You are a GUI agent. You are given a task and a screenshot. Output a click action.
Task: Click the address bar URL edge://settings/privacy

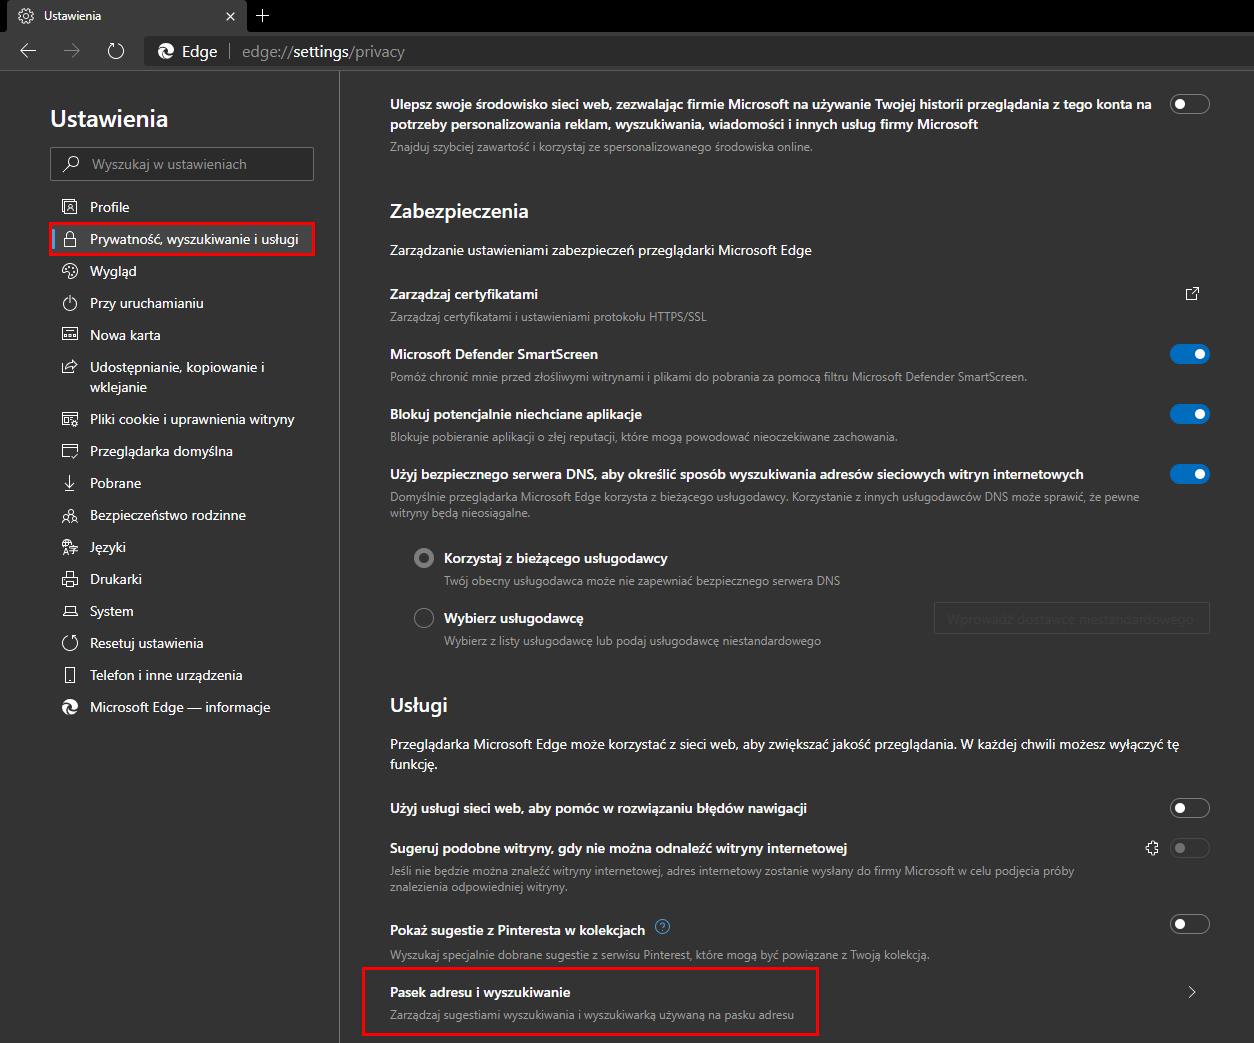point(323,52)
